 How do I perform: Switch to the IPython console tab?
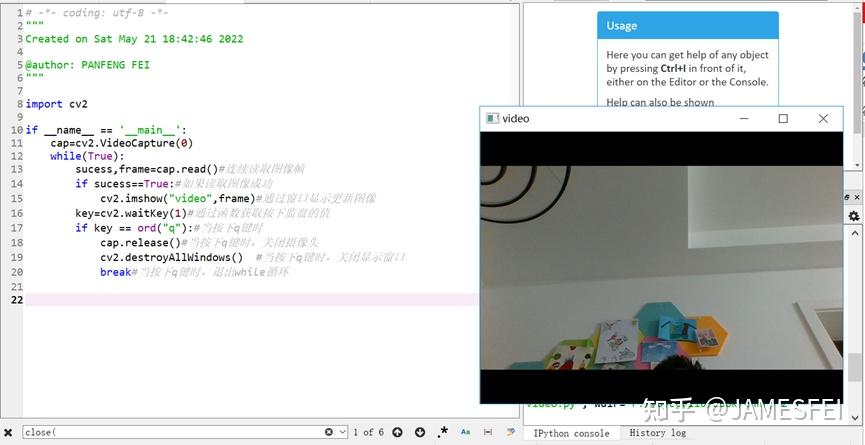572,433
